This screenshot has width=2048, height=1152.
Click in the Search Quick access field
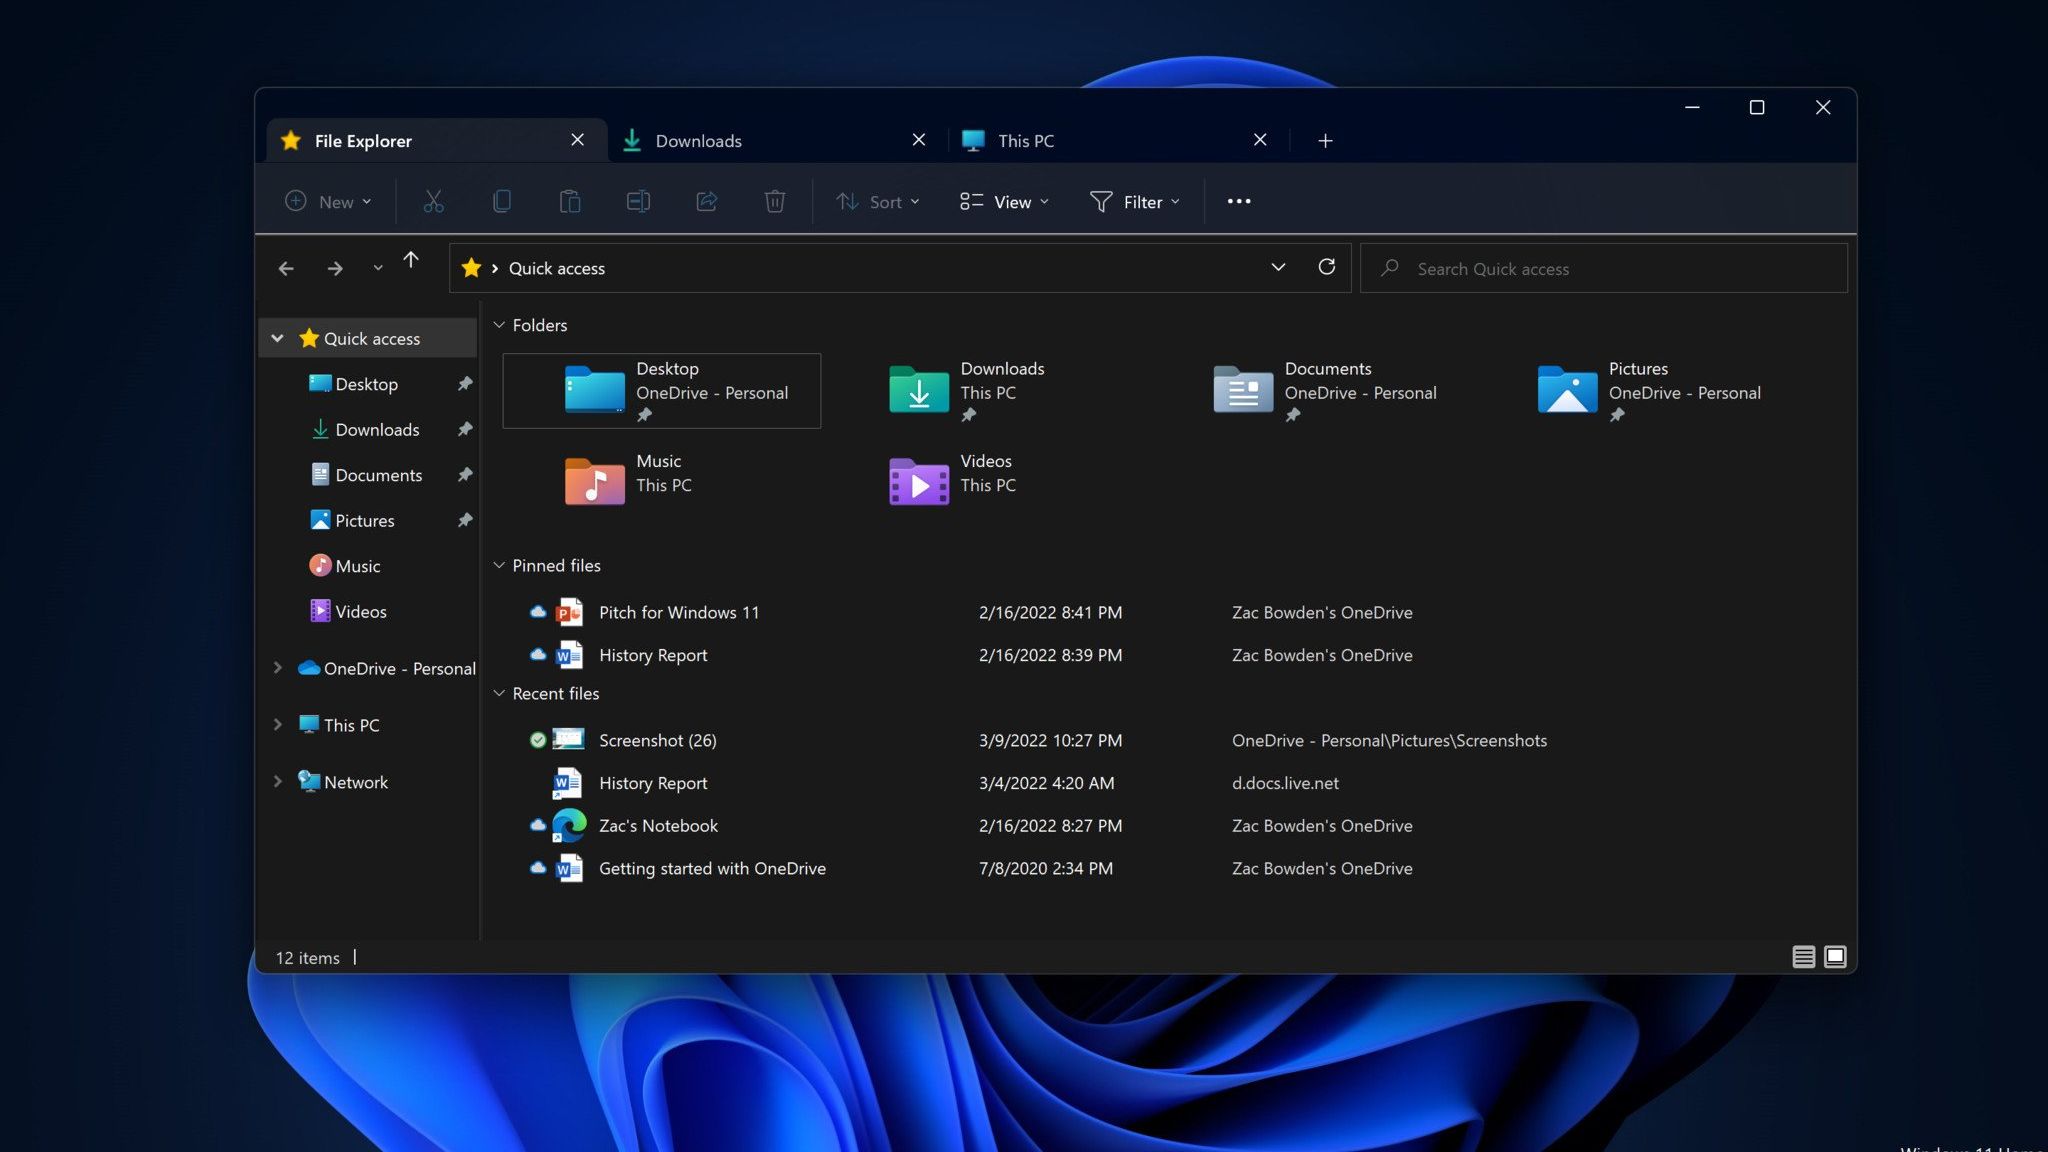pos(1603,268)
